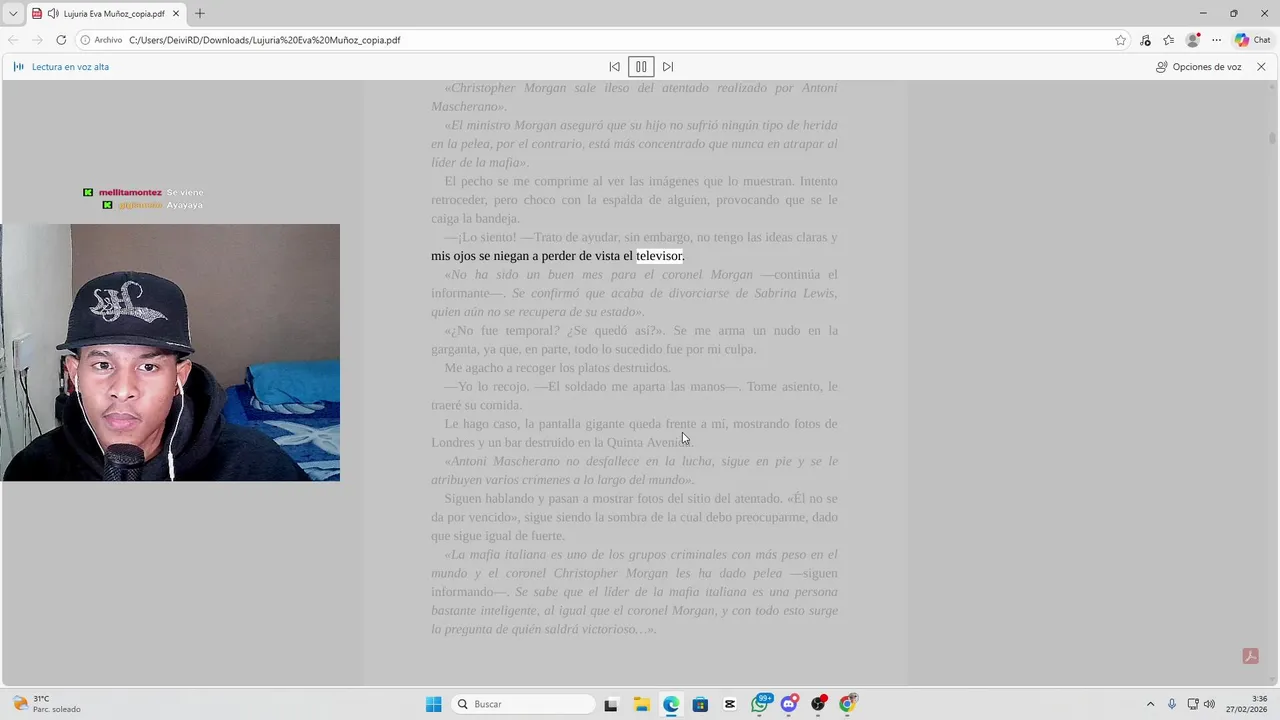Close the Lujuria PDF tab
Viewport: 1280px width, 720px height.
tap(176, 14)
